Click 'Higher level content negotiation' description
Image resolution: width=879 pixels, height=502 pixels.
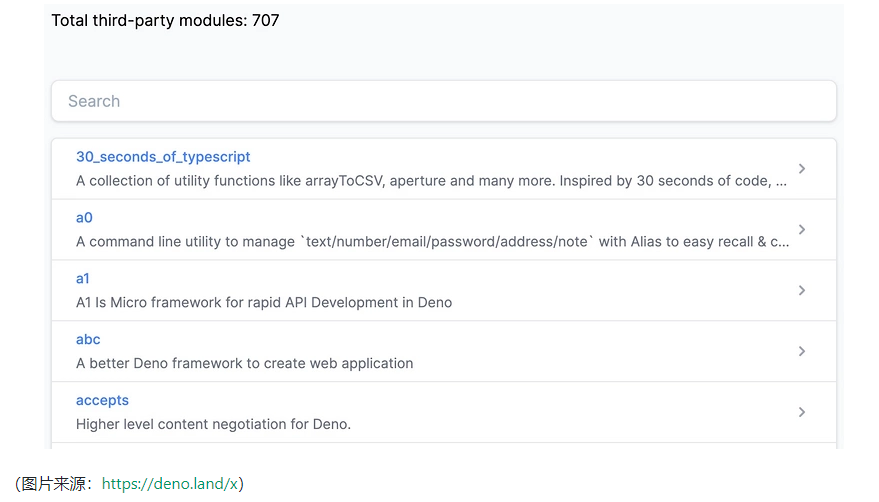[x=213, y=424]
